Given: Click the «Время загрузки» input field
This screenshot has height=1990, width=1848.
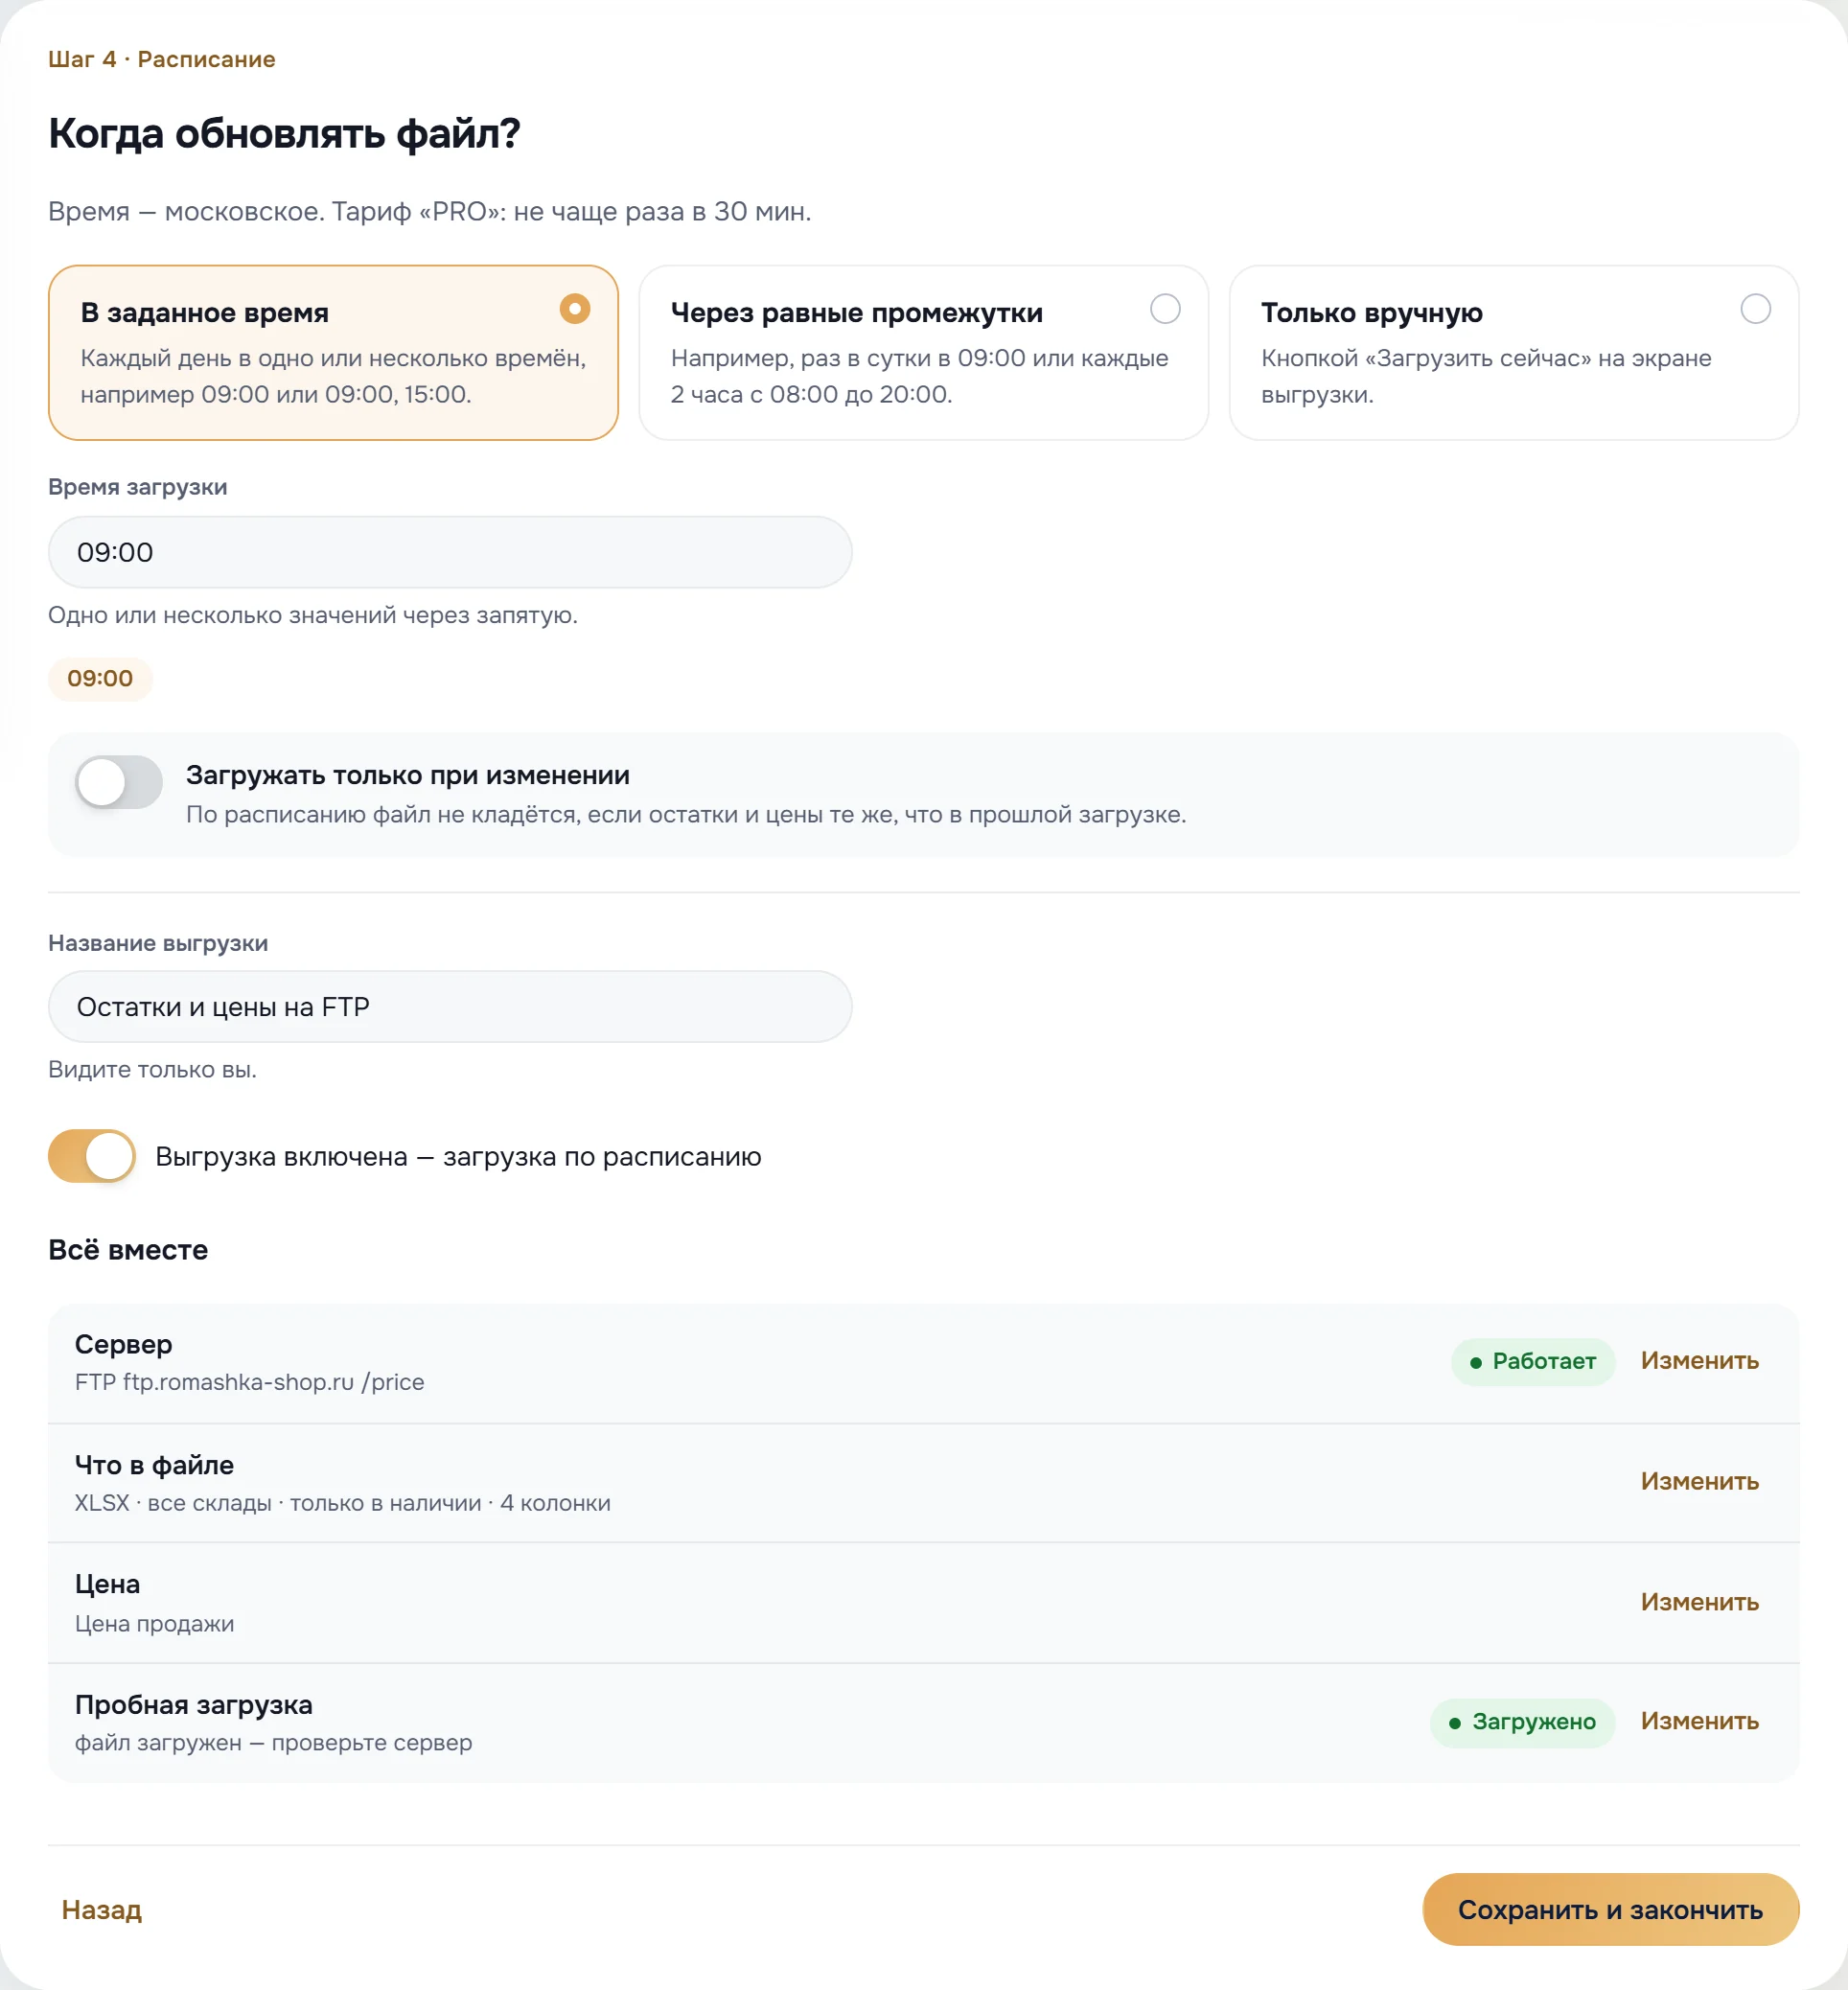Looking at the screenshot, I should (450, 552).
